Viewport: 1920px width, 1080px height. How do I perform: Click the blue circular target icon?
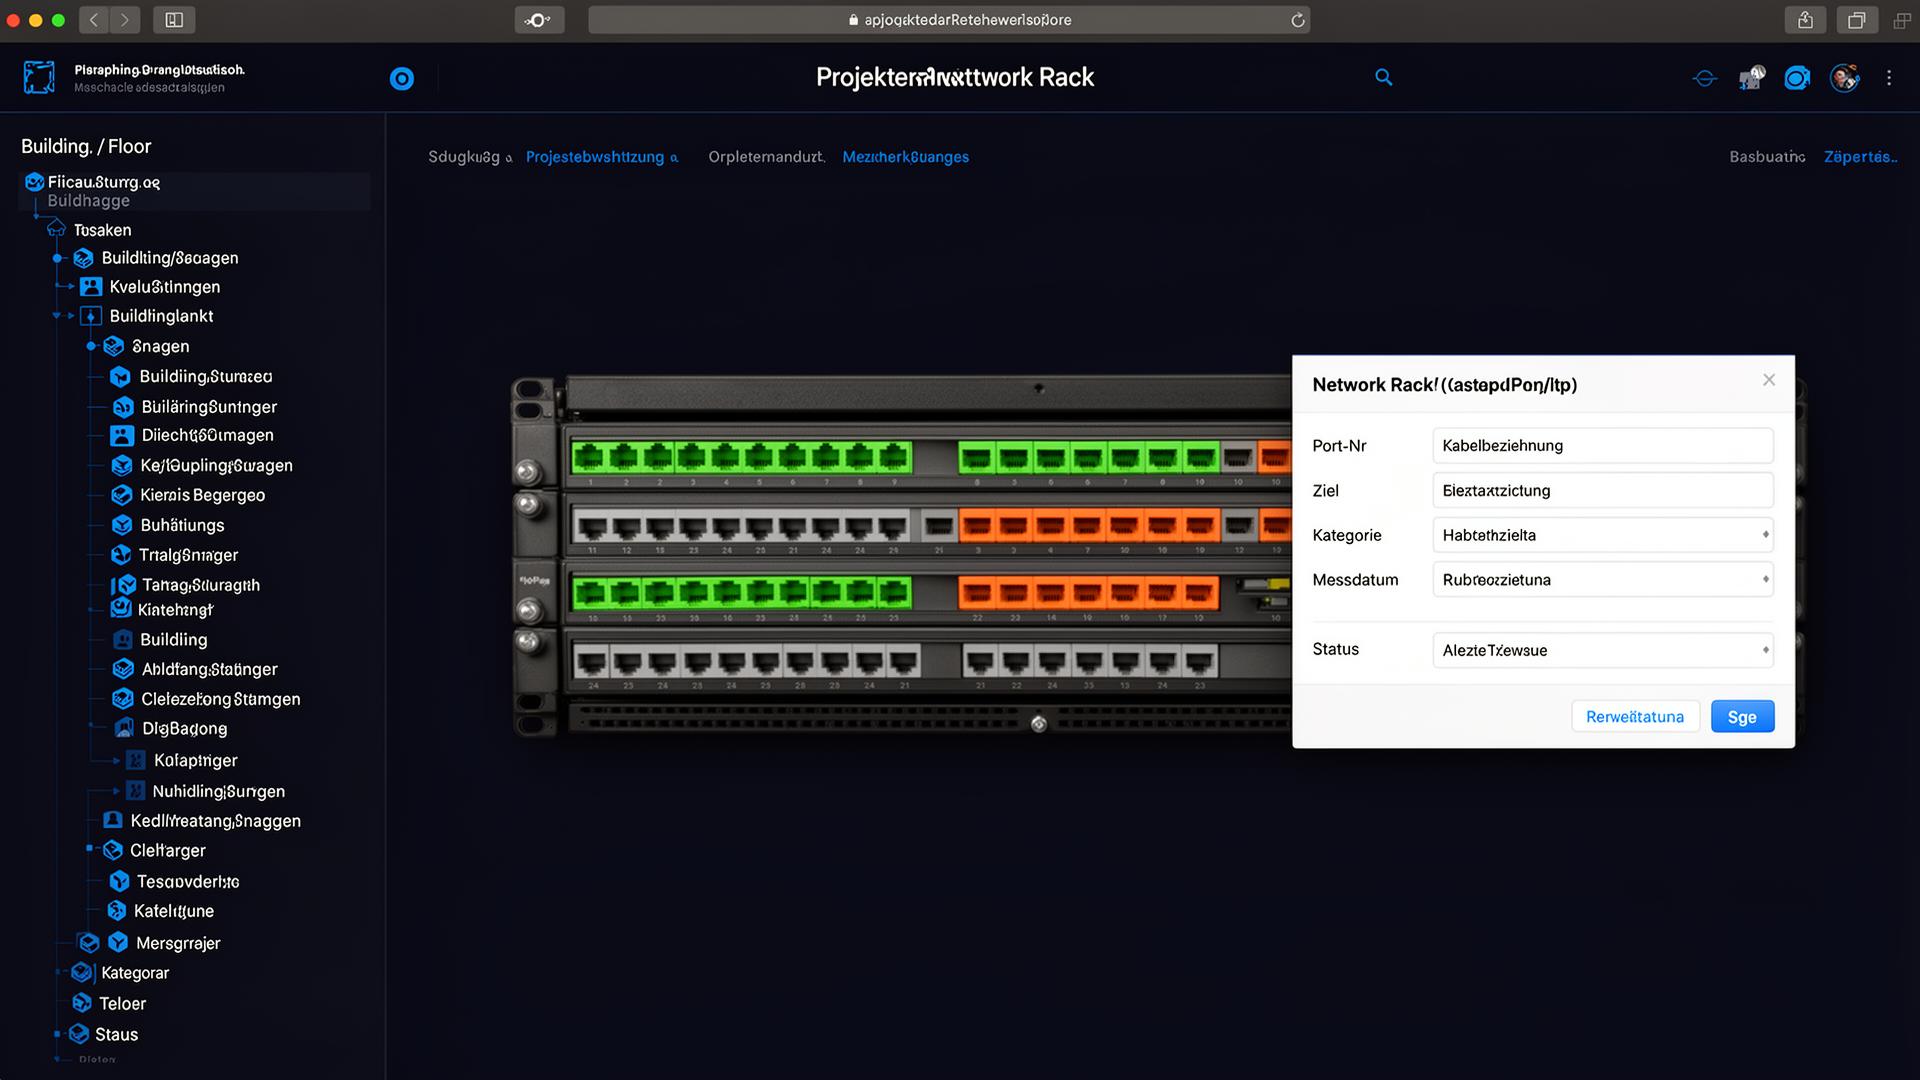tap(402, 79)
